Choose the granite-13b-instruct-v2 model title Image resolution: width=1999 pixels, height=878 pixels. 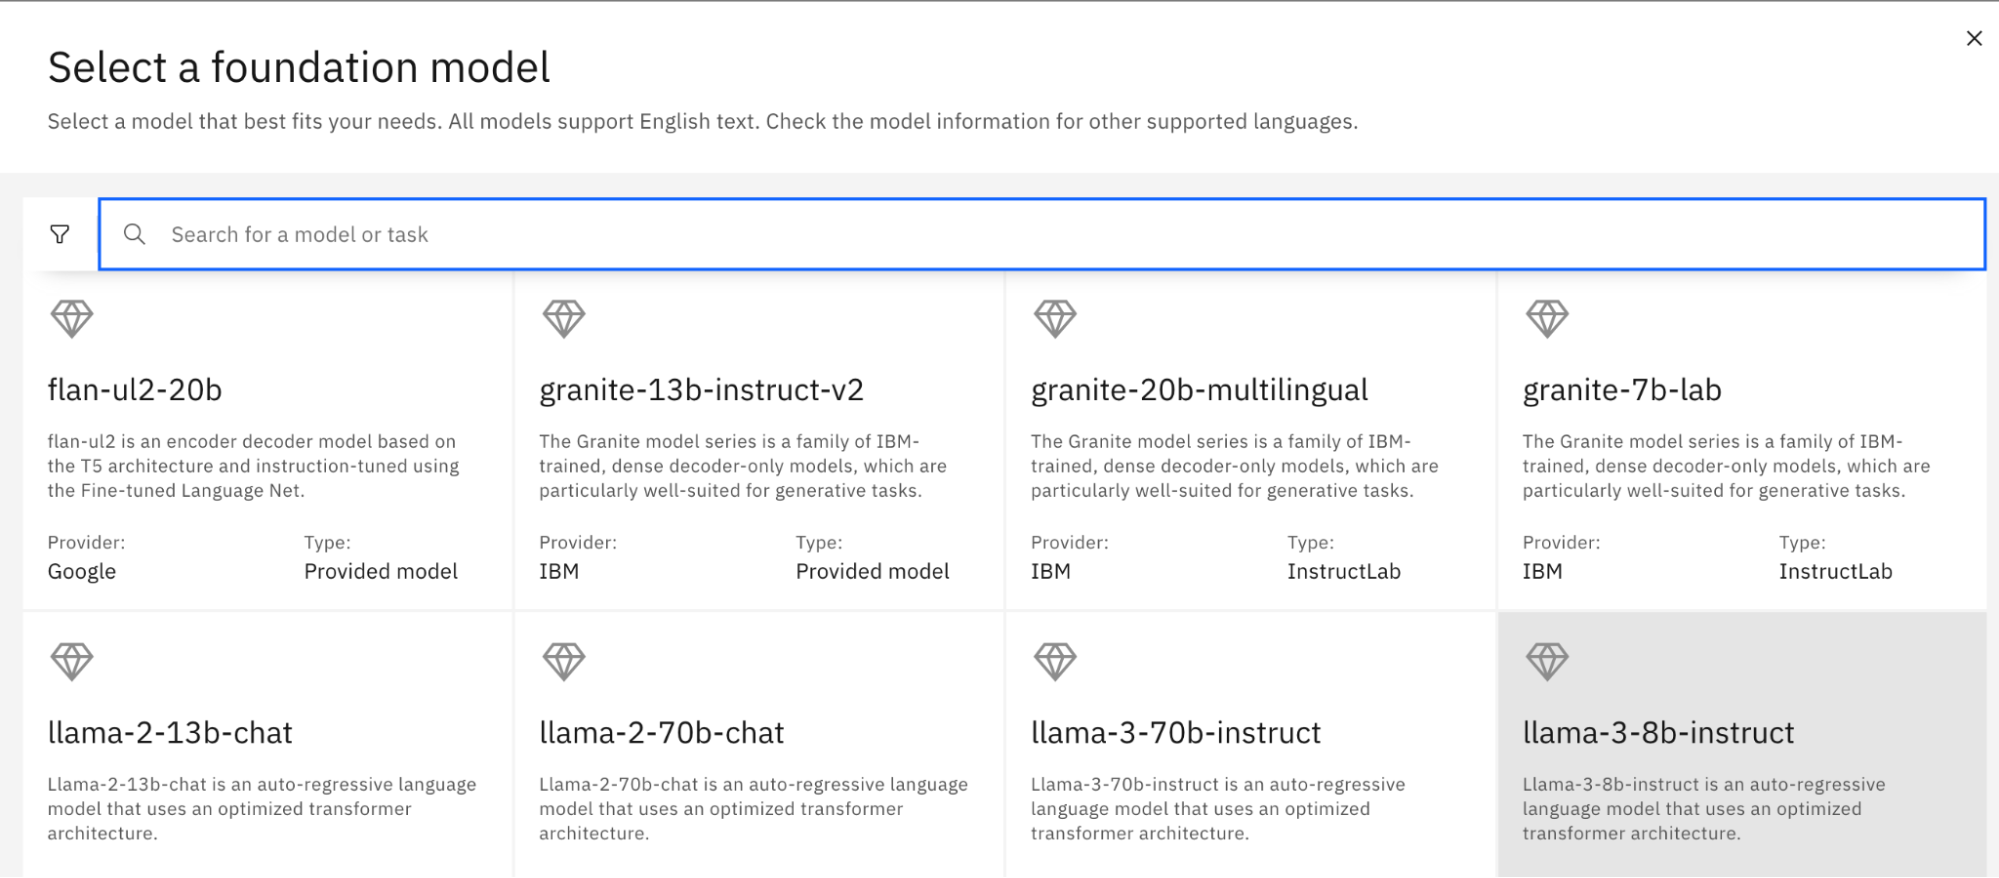click(x=701, y=390)
